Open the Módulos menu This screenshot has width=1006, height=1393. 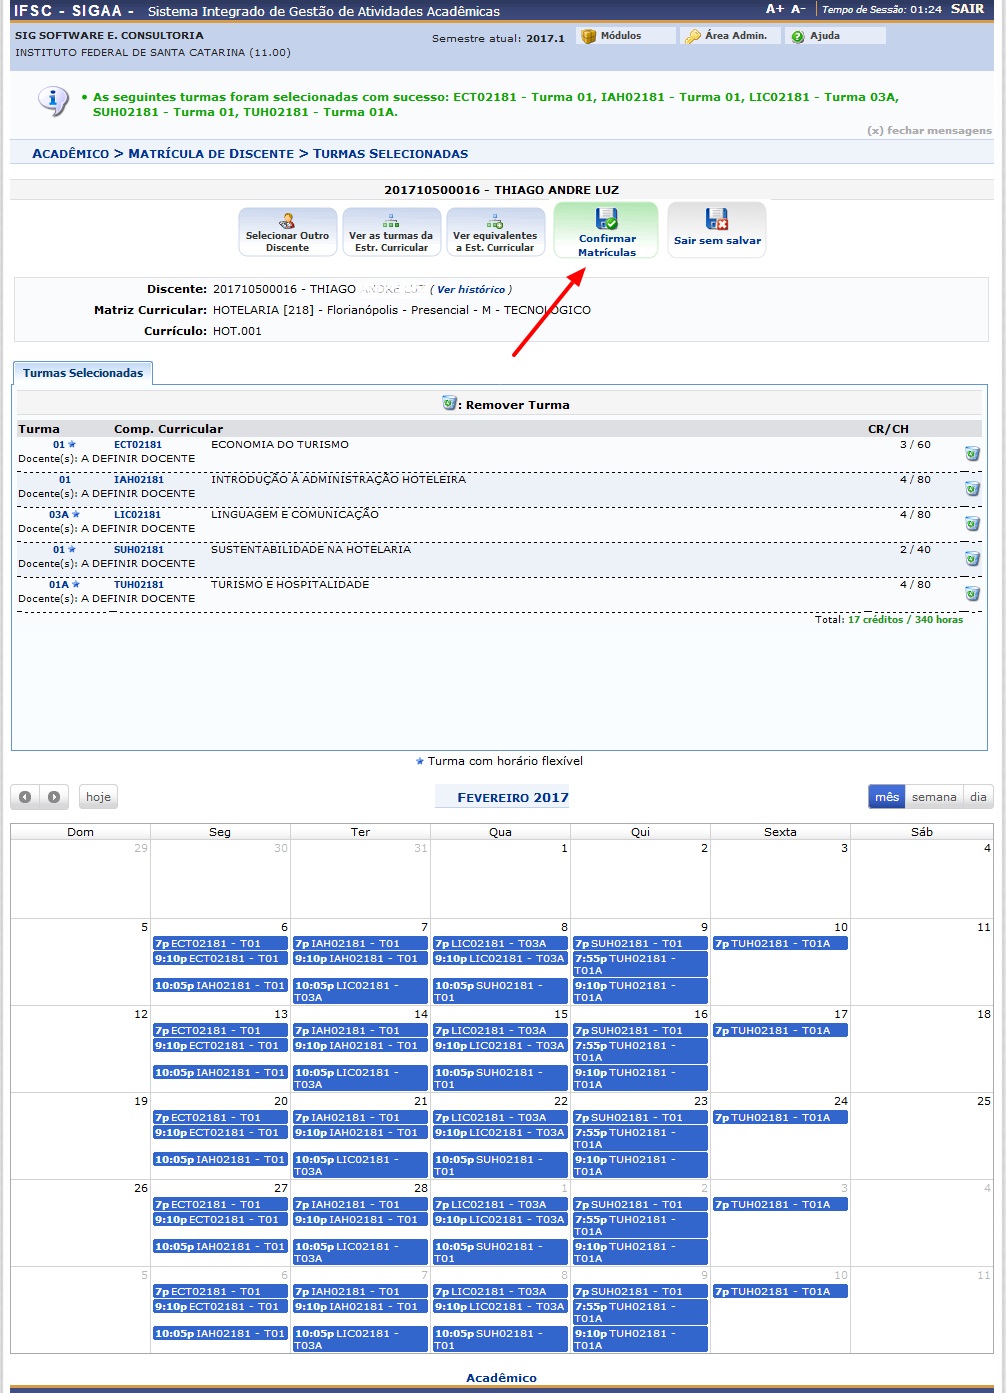pyautogui.click(x=620, y=36)
